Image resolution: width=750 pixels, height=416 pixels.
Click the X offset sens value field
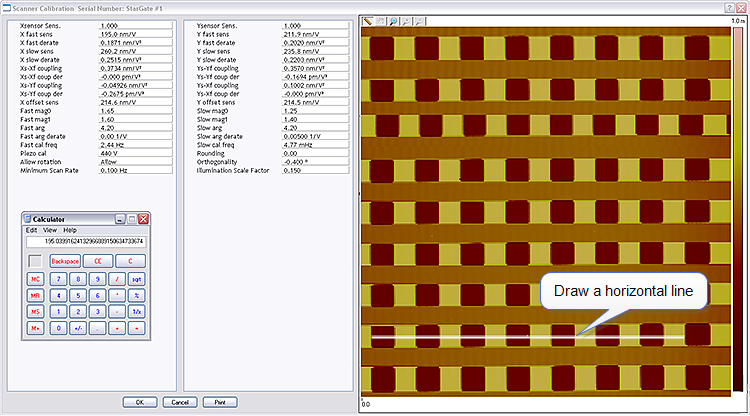pyautogui.click(x=136, y=102)
